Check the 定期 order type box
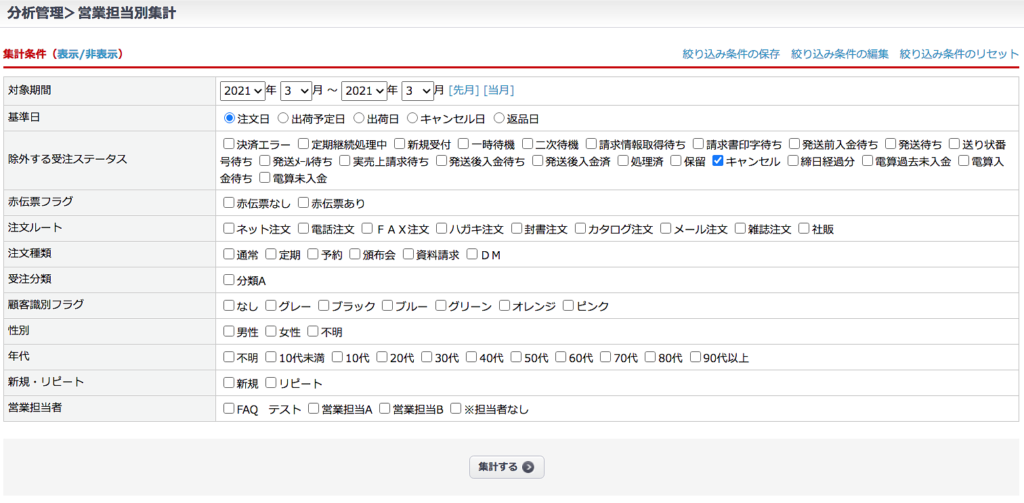This screenshot has height=503, width=1024. click(271, 255)
